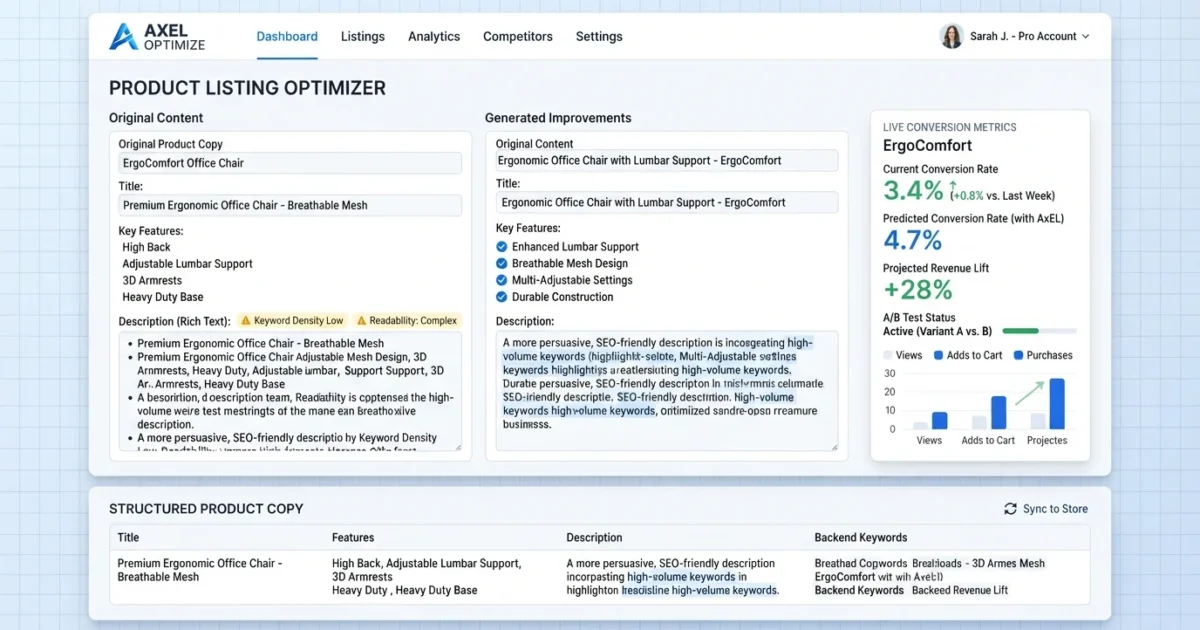Open the Settings tab
This screenshot has height=630, width=1200.
pyautogui.click(x=599, y=36)
